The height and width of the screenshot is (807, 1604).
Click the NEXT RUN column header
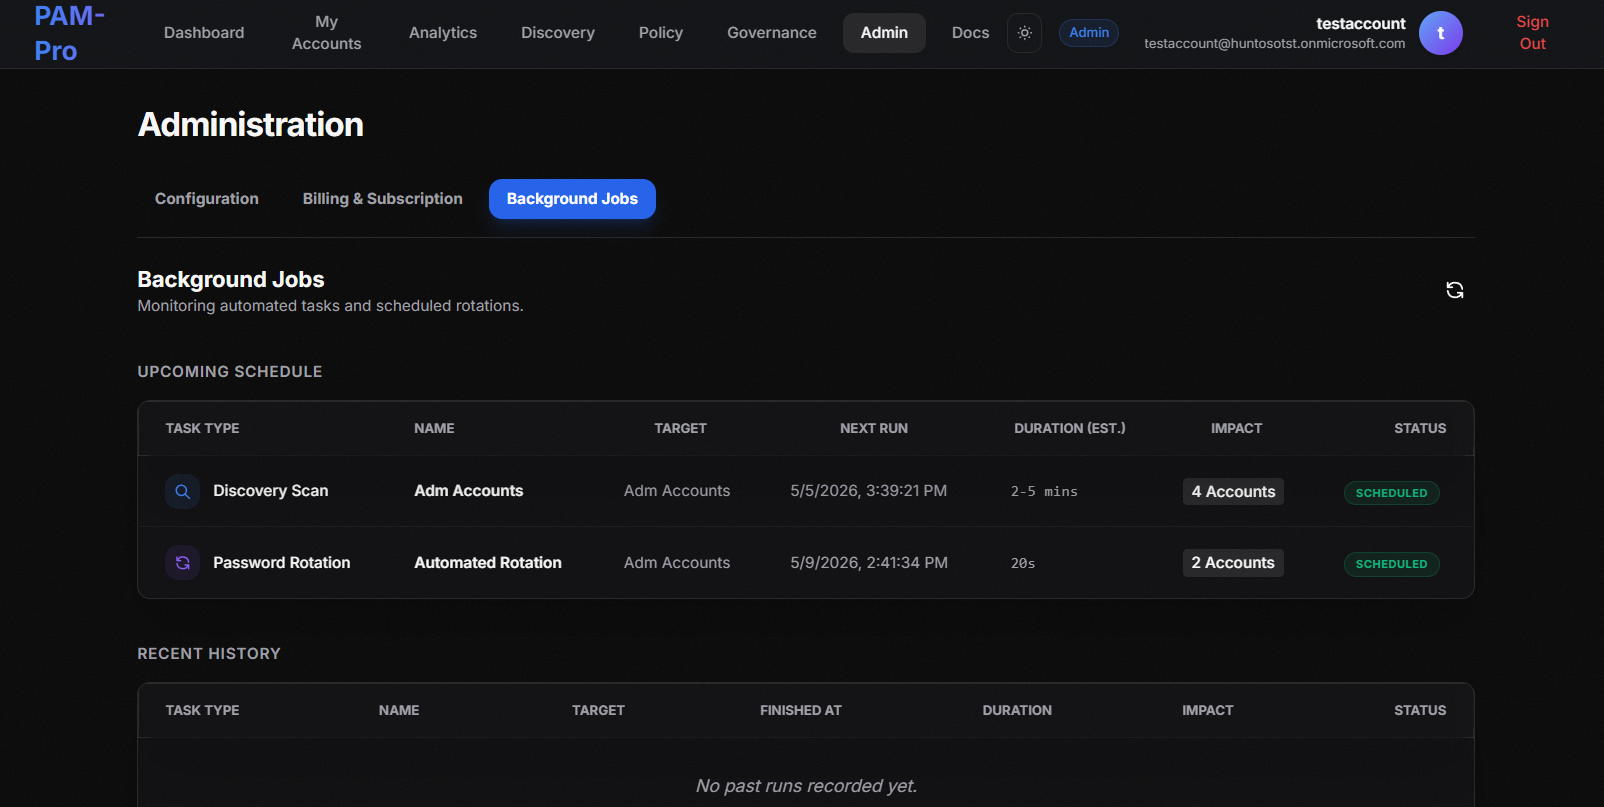(x=874, y=428)
